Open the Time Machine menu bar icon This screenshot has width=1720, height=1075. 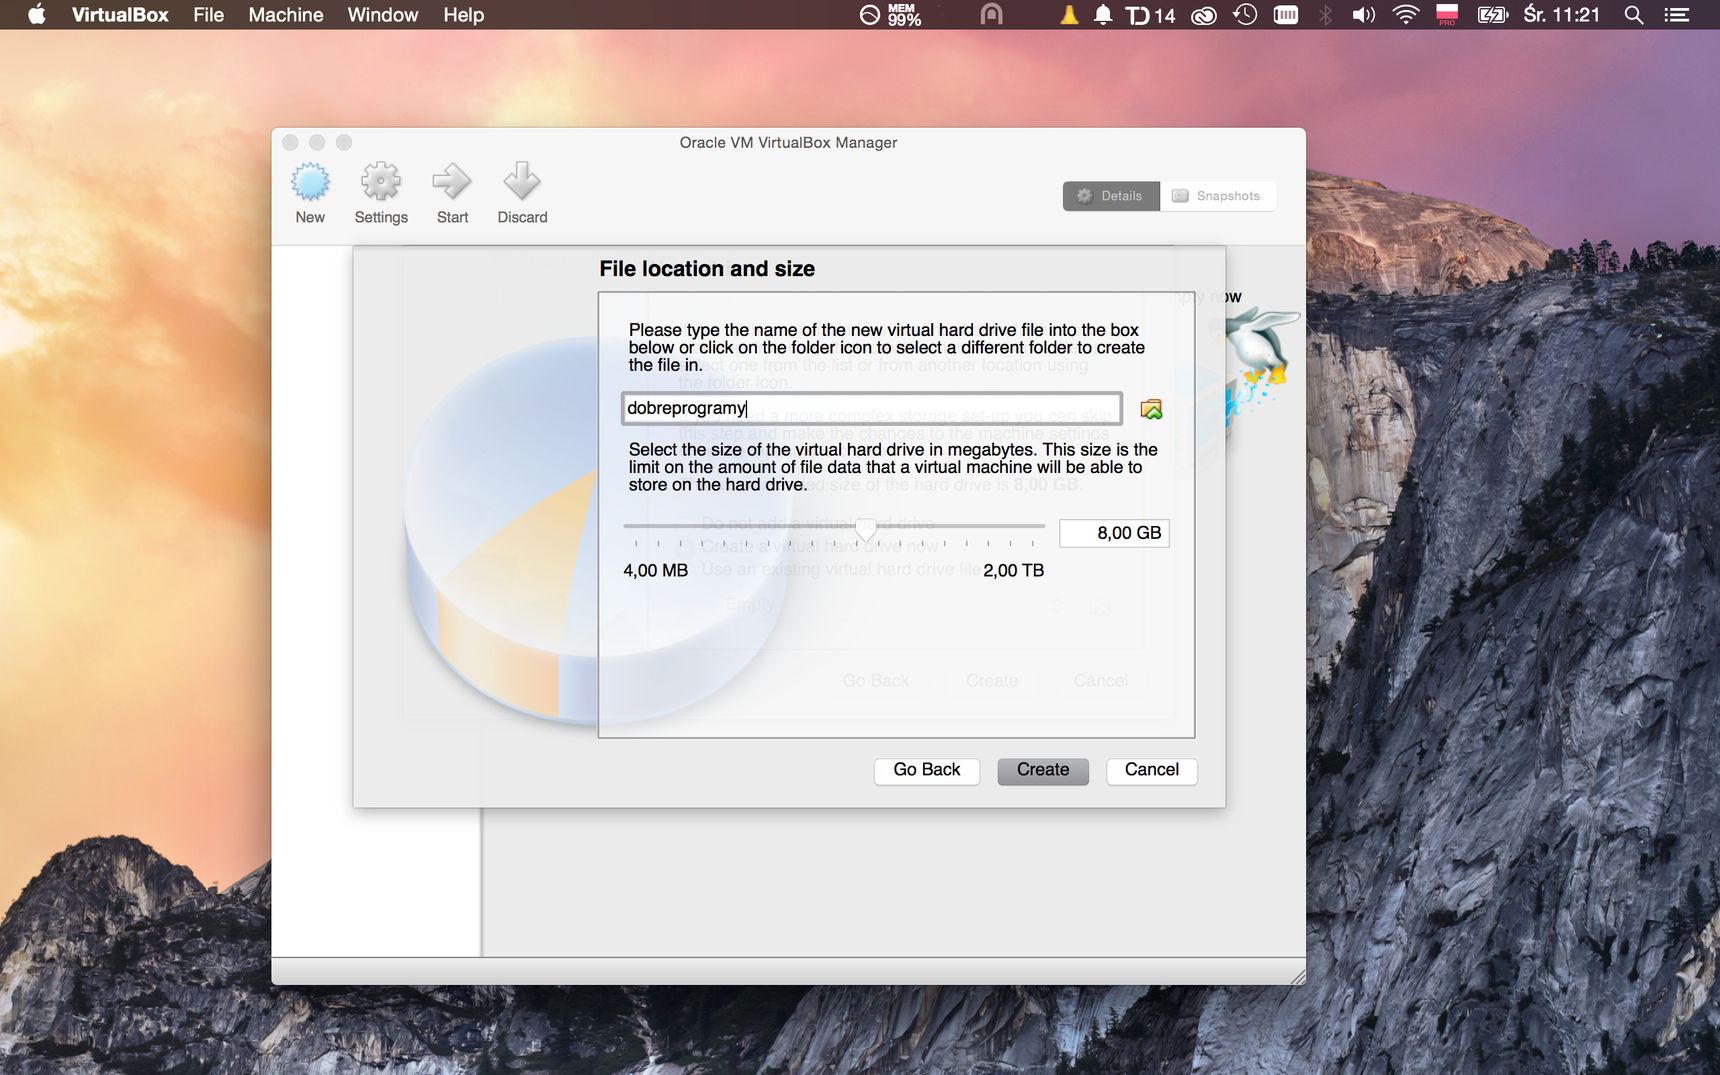click(1245, 15)
